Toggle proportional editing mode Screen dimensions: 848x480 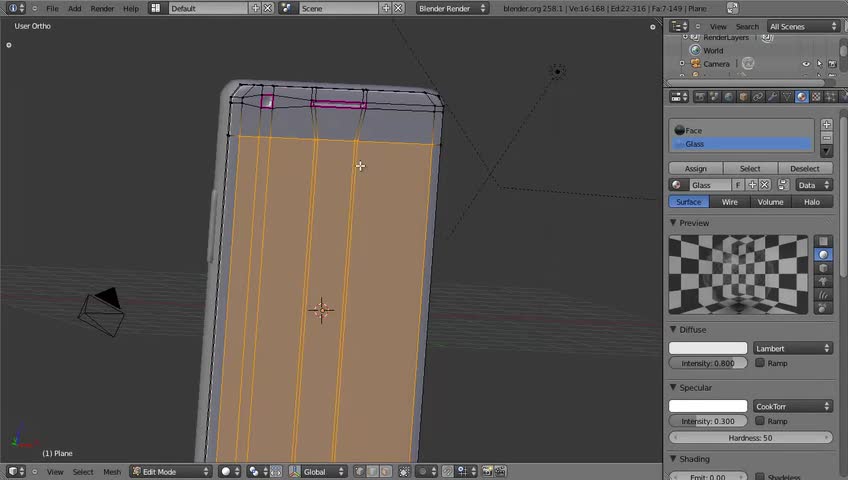427,471
